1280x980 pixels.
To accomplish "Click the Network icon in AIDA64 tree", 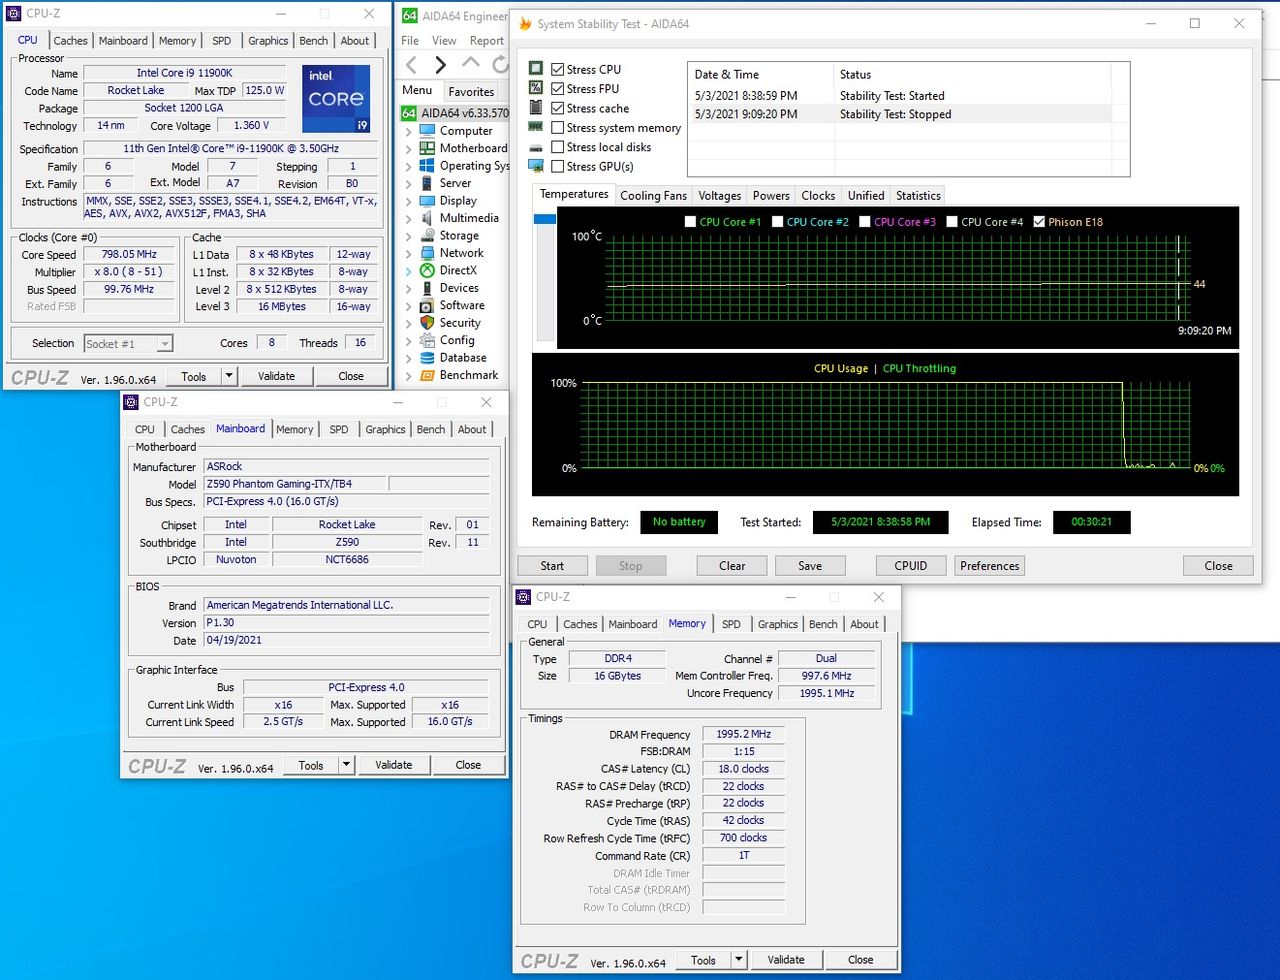I will tap(427, 253).
